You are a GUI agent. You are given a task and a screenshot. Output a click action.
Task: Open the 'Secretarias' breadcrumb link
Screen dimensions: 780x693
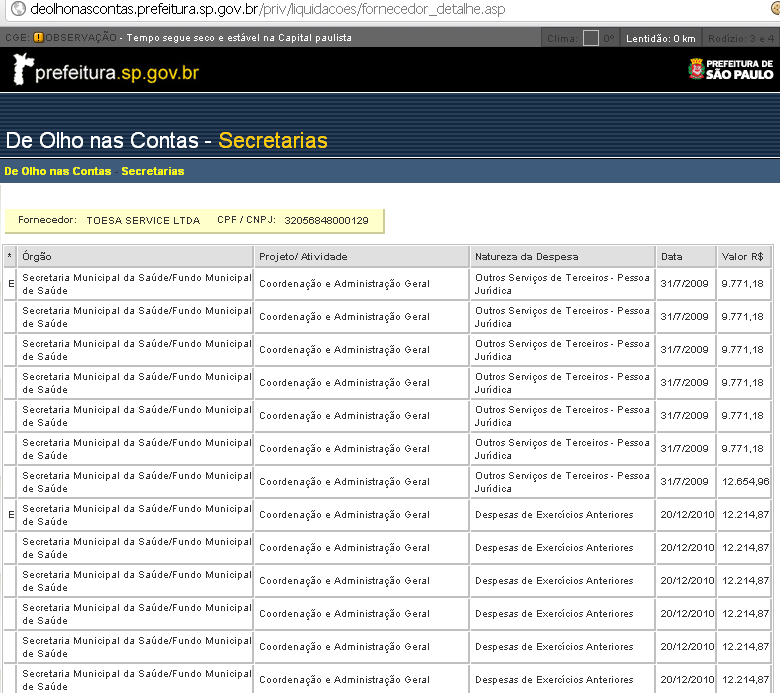[153, 171]
